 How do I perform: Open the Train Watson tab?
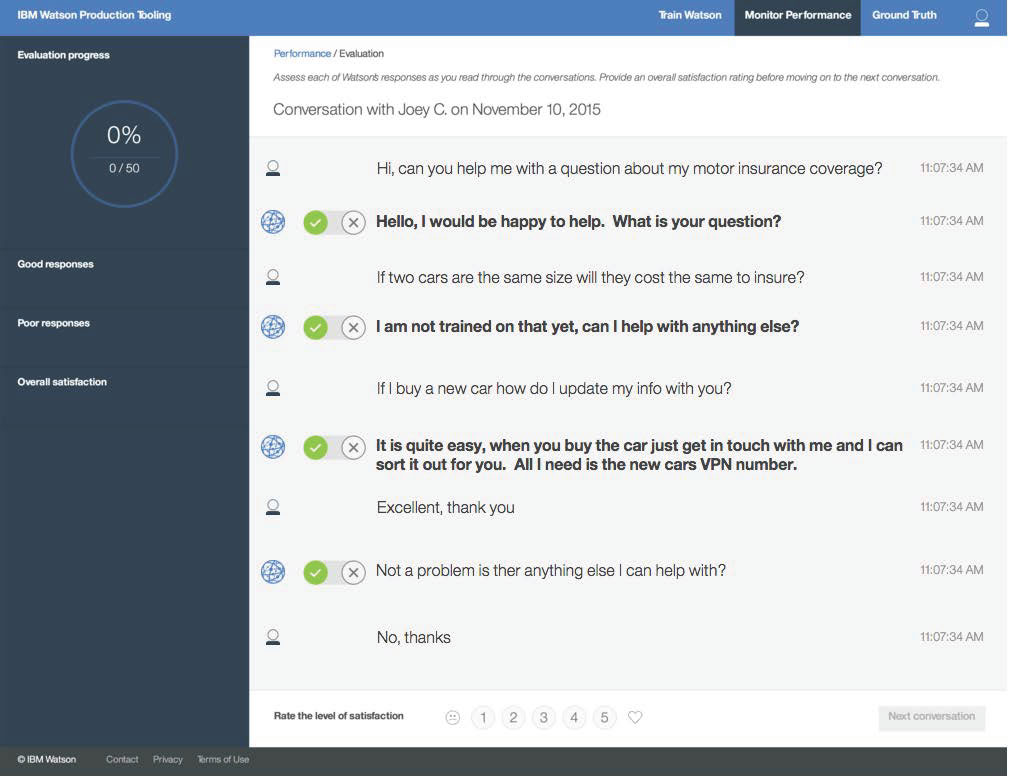[690, 15]
